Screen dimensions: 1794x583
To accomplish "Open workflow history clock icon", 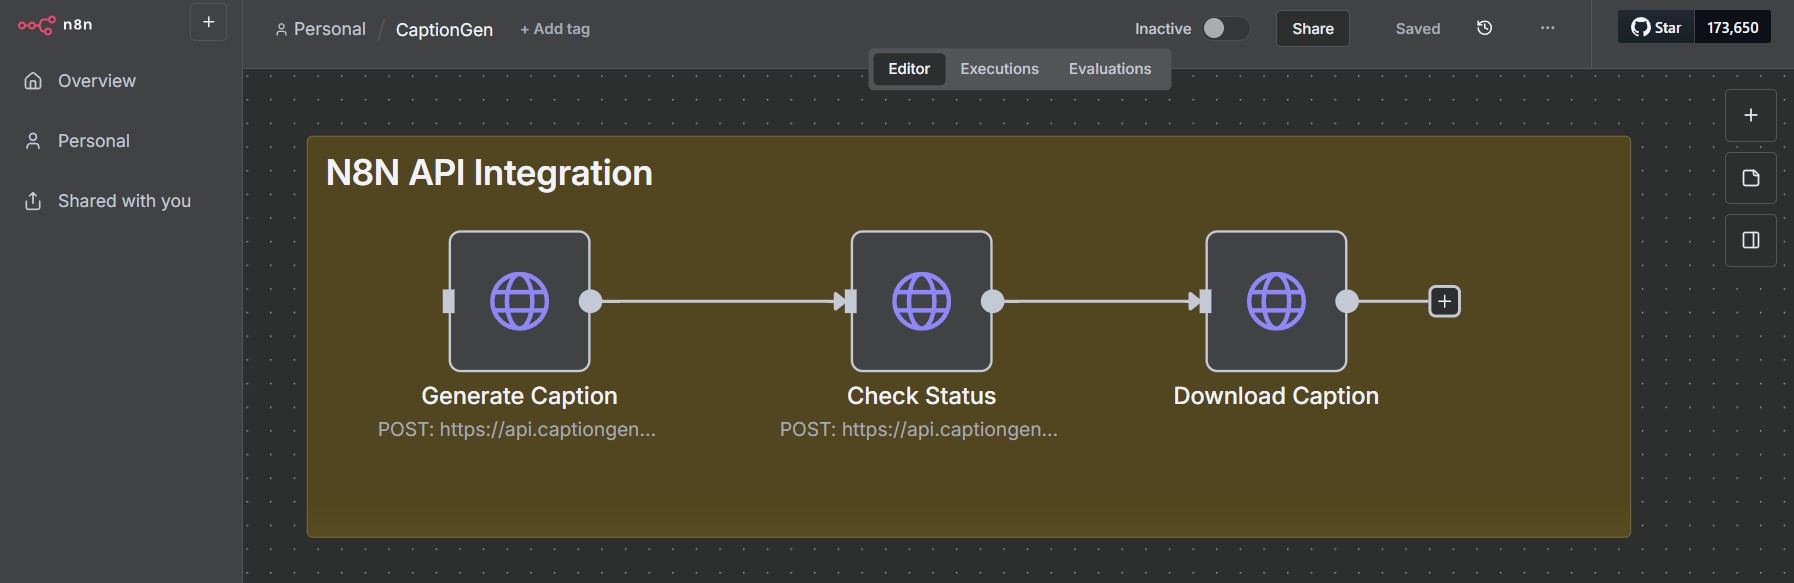I will click(1485, 28).
